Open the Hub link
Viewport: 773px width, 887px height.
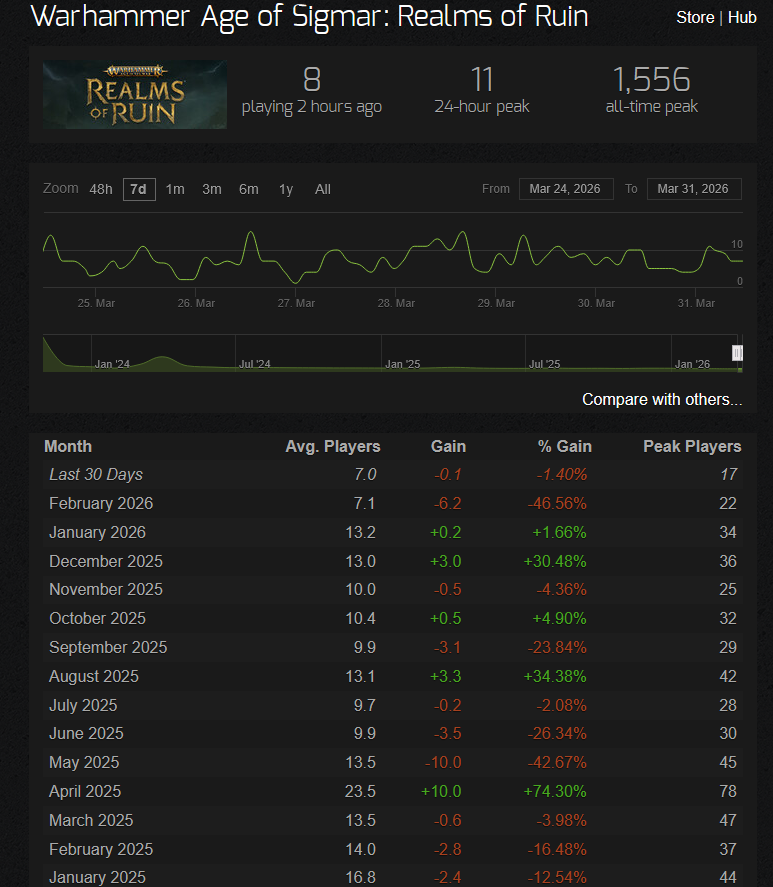click(742, 18)
